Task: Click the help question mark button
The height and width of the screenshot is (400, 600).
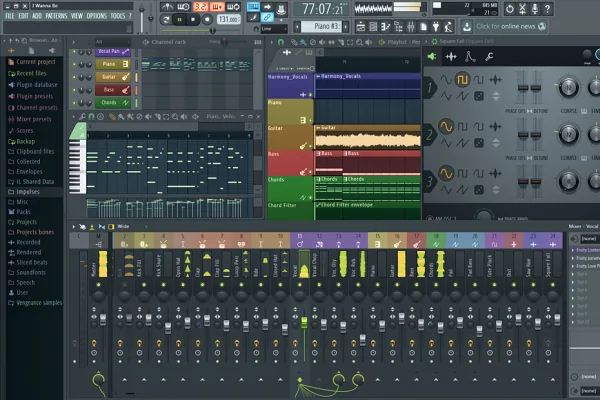Action: (548, 8)
